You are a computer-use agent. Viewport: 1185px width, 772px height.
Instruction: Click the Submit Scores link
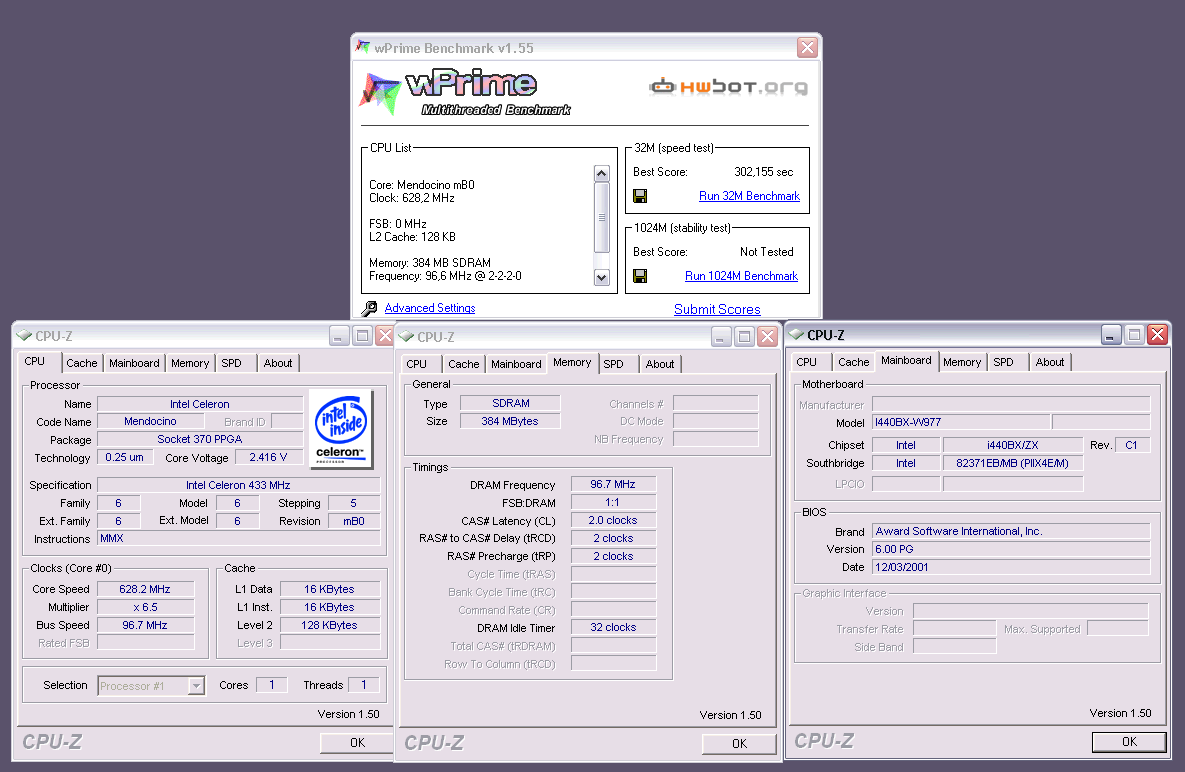(x=717, y=310)
